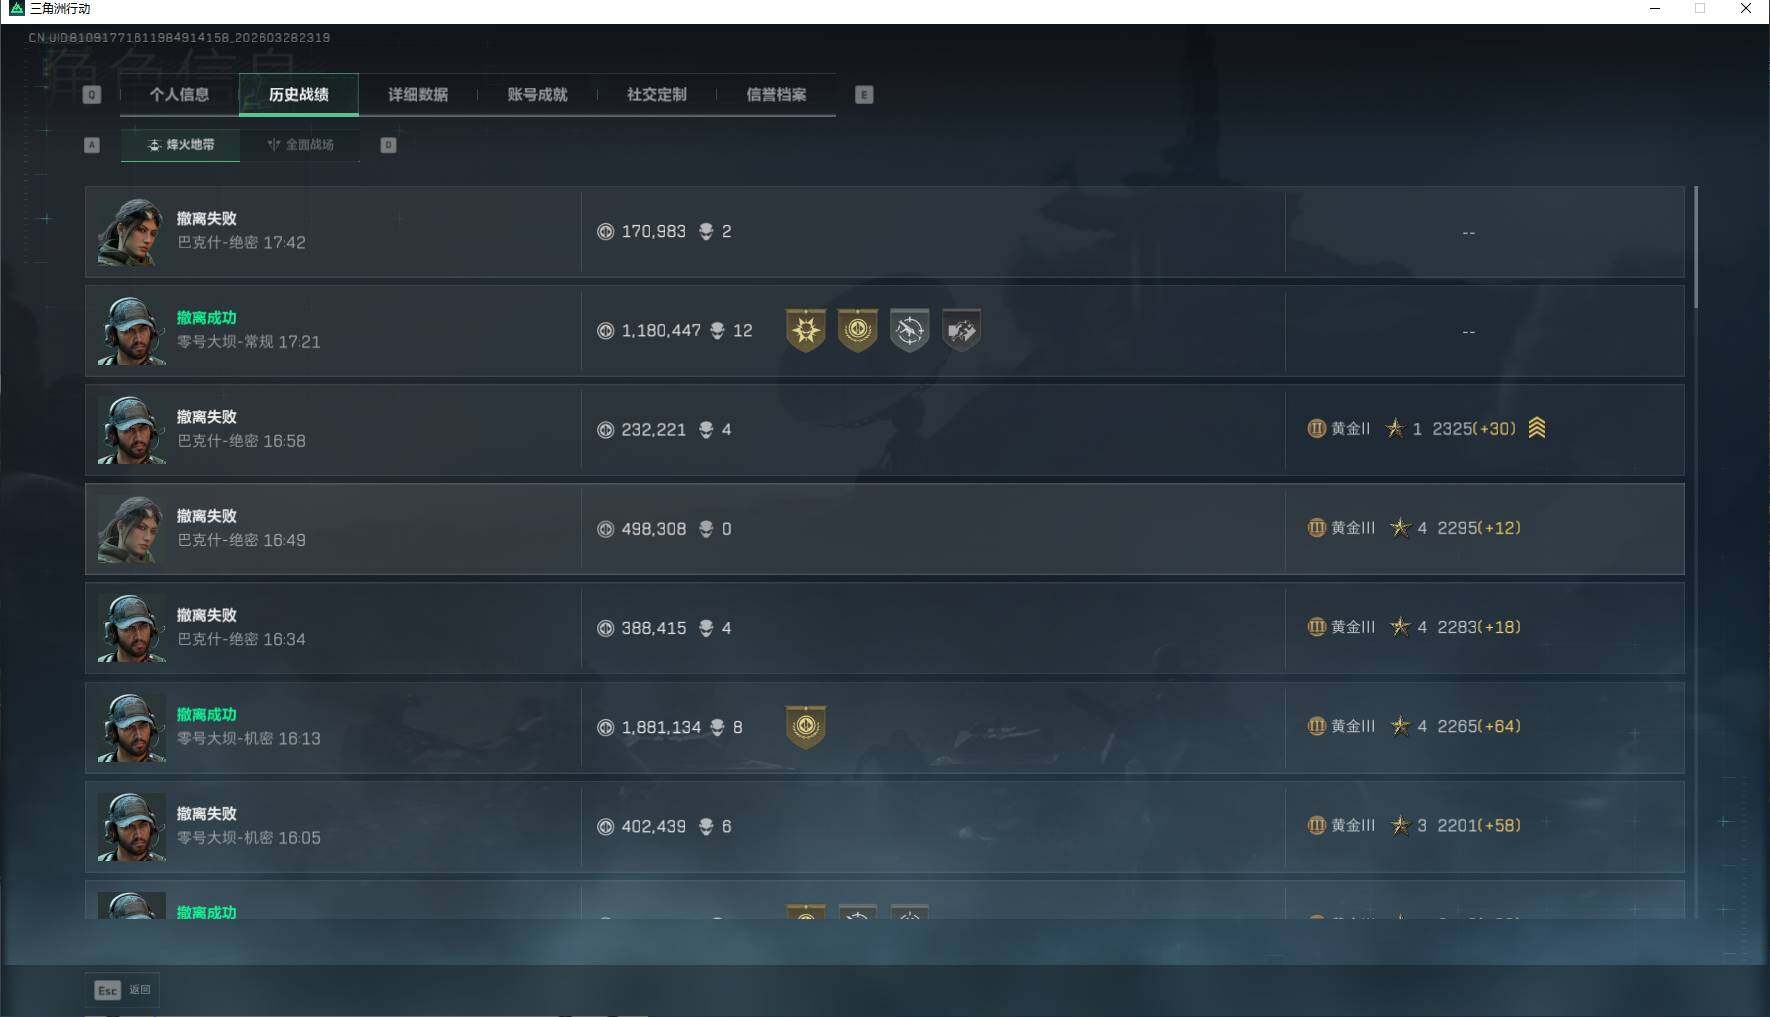
Task: Switch to 社交定制 tab
Action: 656,95
